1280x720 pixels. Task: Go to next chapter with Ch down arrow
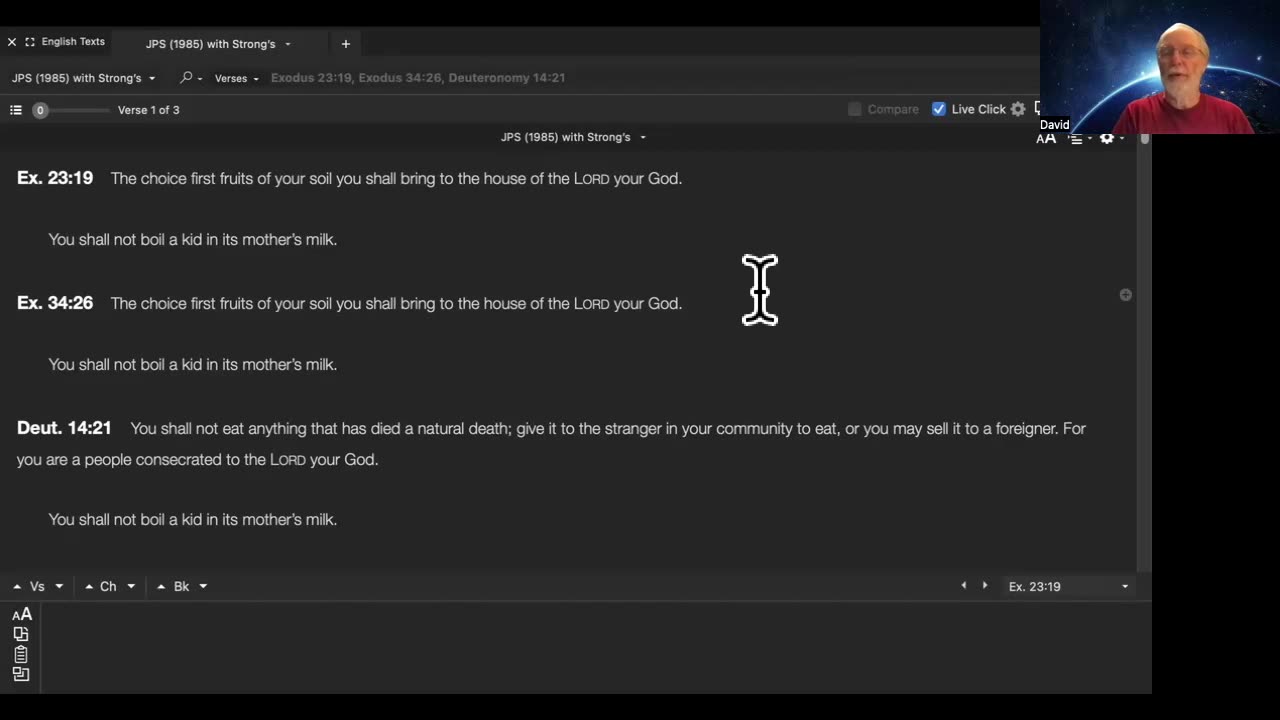131,587
